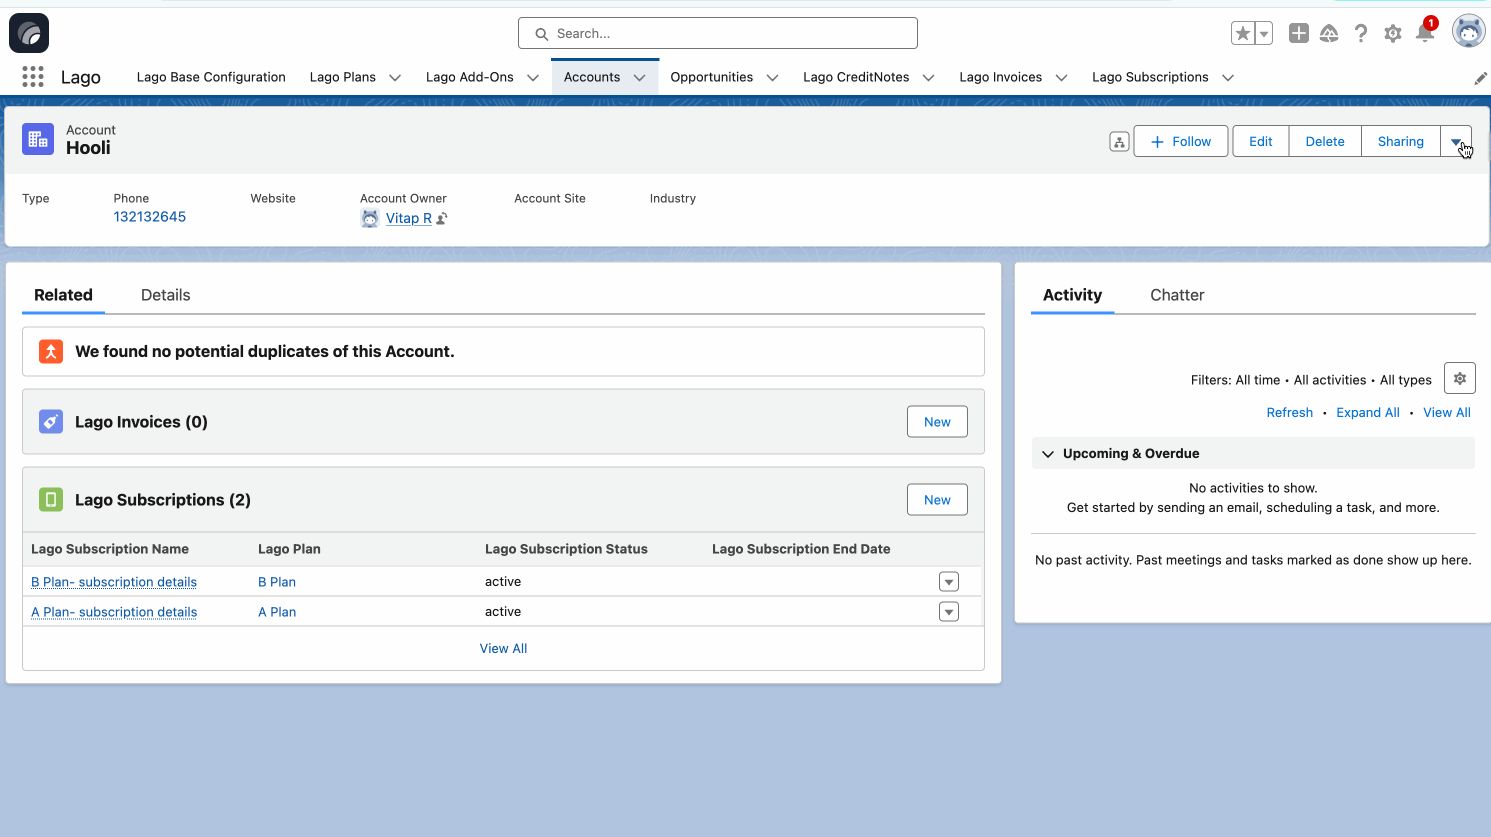The height and width of the screenshot is (837, 1491).
Task: Open Global Actions plus icon
Action: (x=1298, y=33)
